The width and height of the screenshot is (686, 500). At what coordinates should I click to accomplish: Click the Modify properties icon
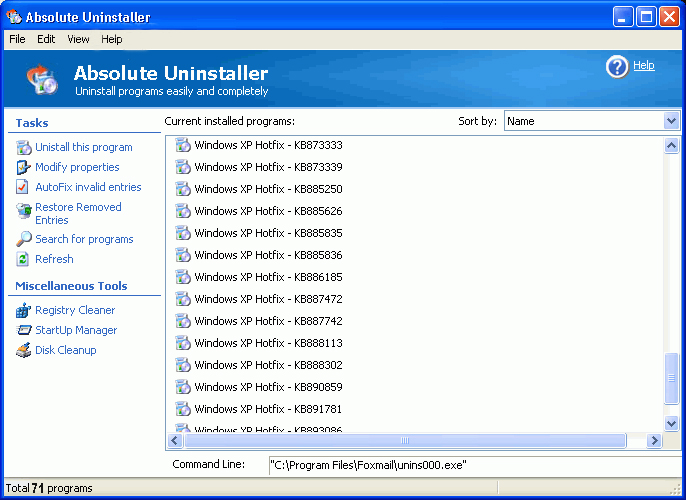pyautogui.click(x=25, y=167)
